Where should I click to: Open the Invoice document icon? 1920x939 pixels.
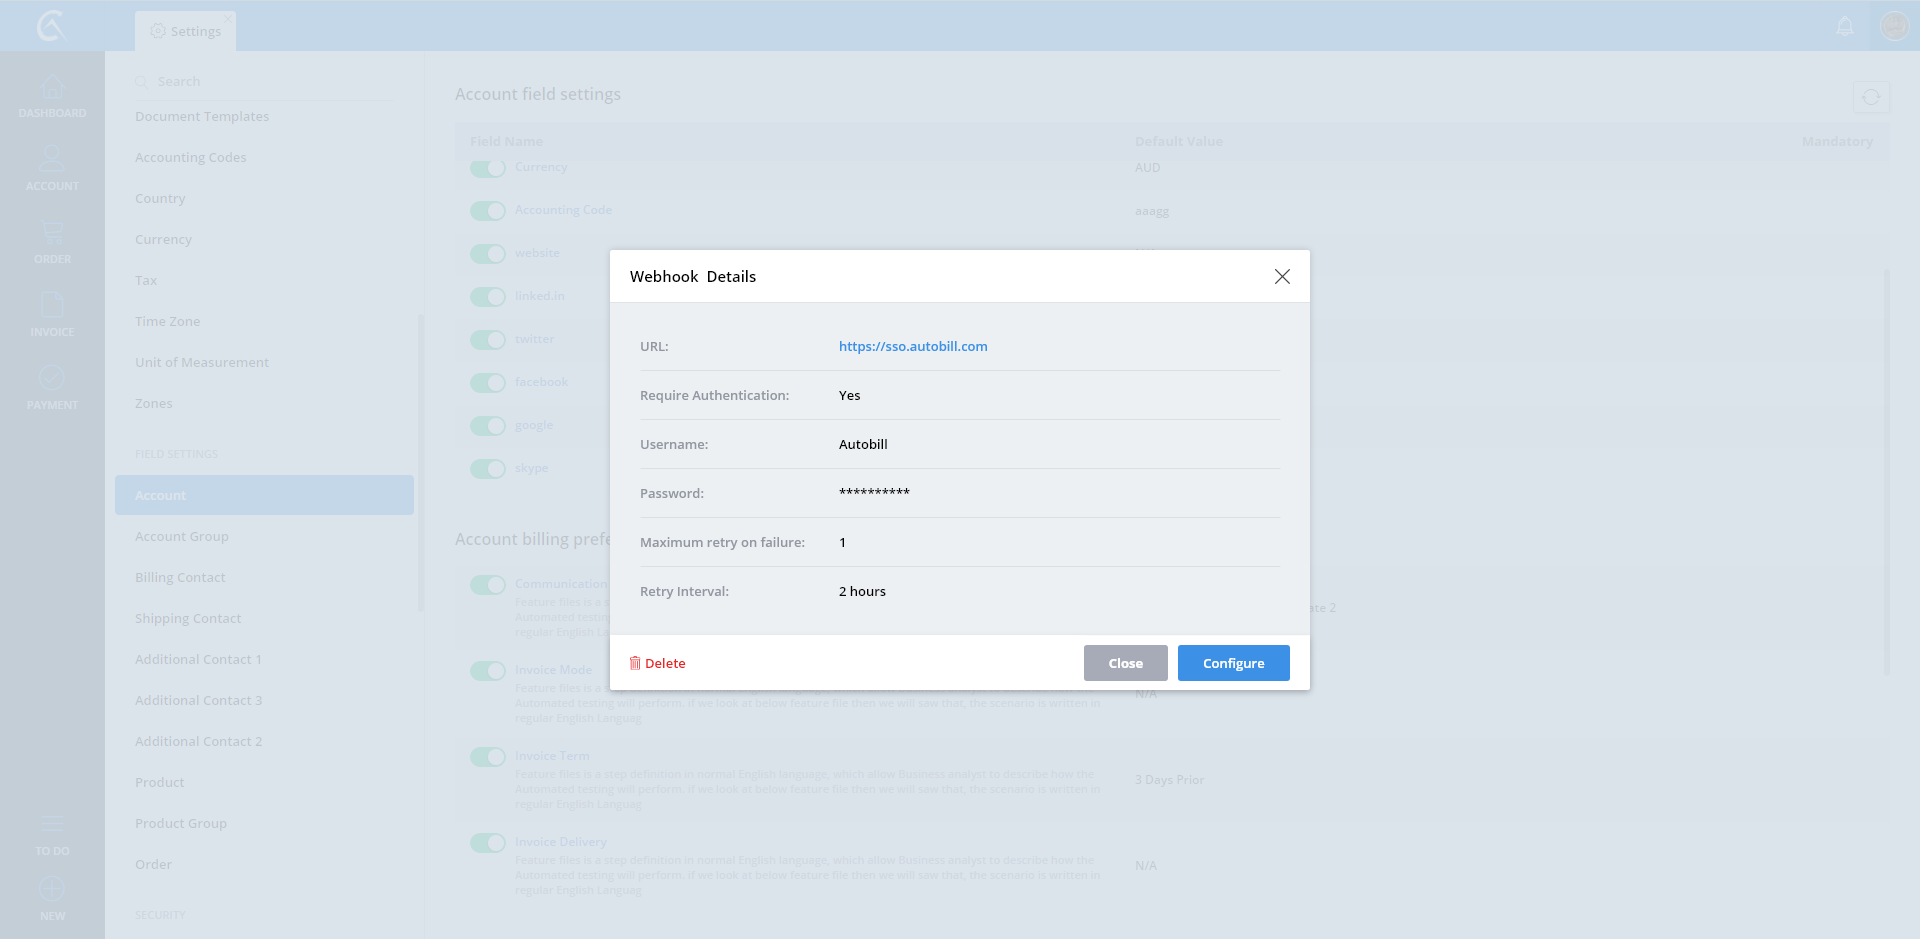click(52, 306)
